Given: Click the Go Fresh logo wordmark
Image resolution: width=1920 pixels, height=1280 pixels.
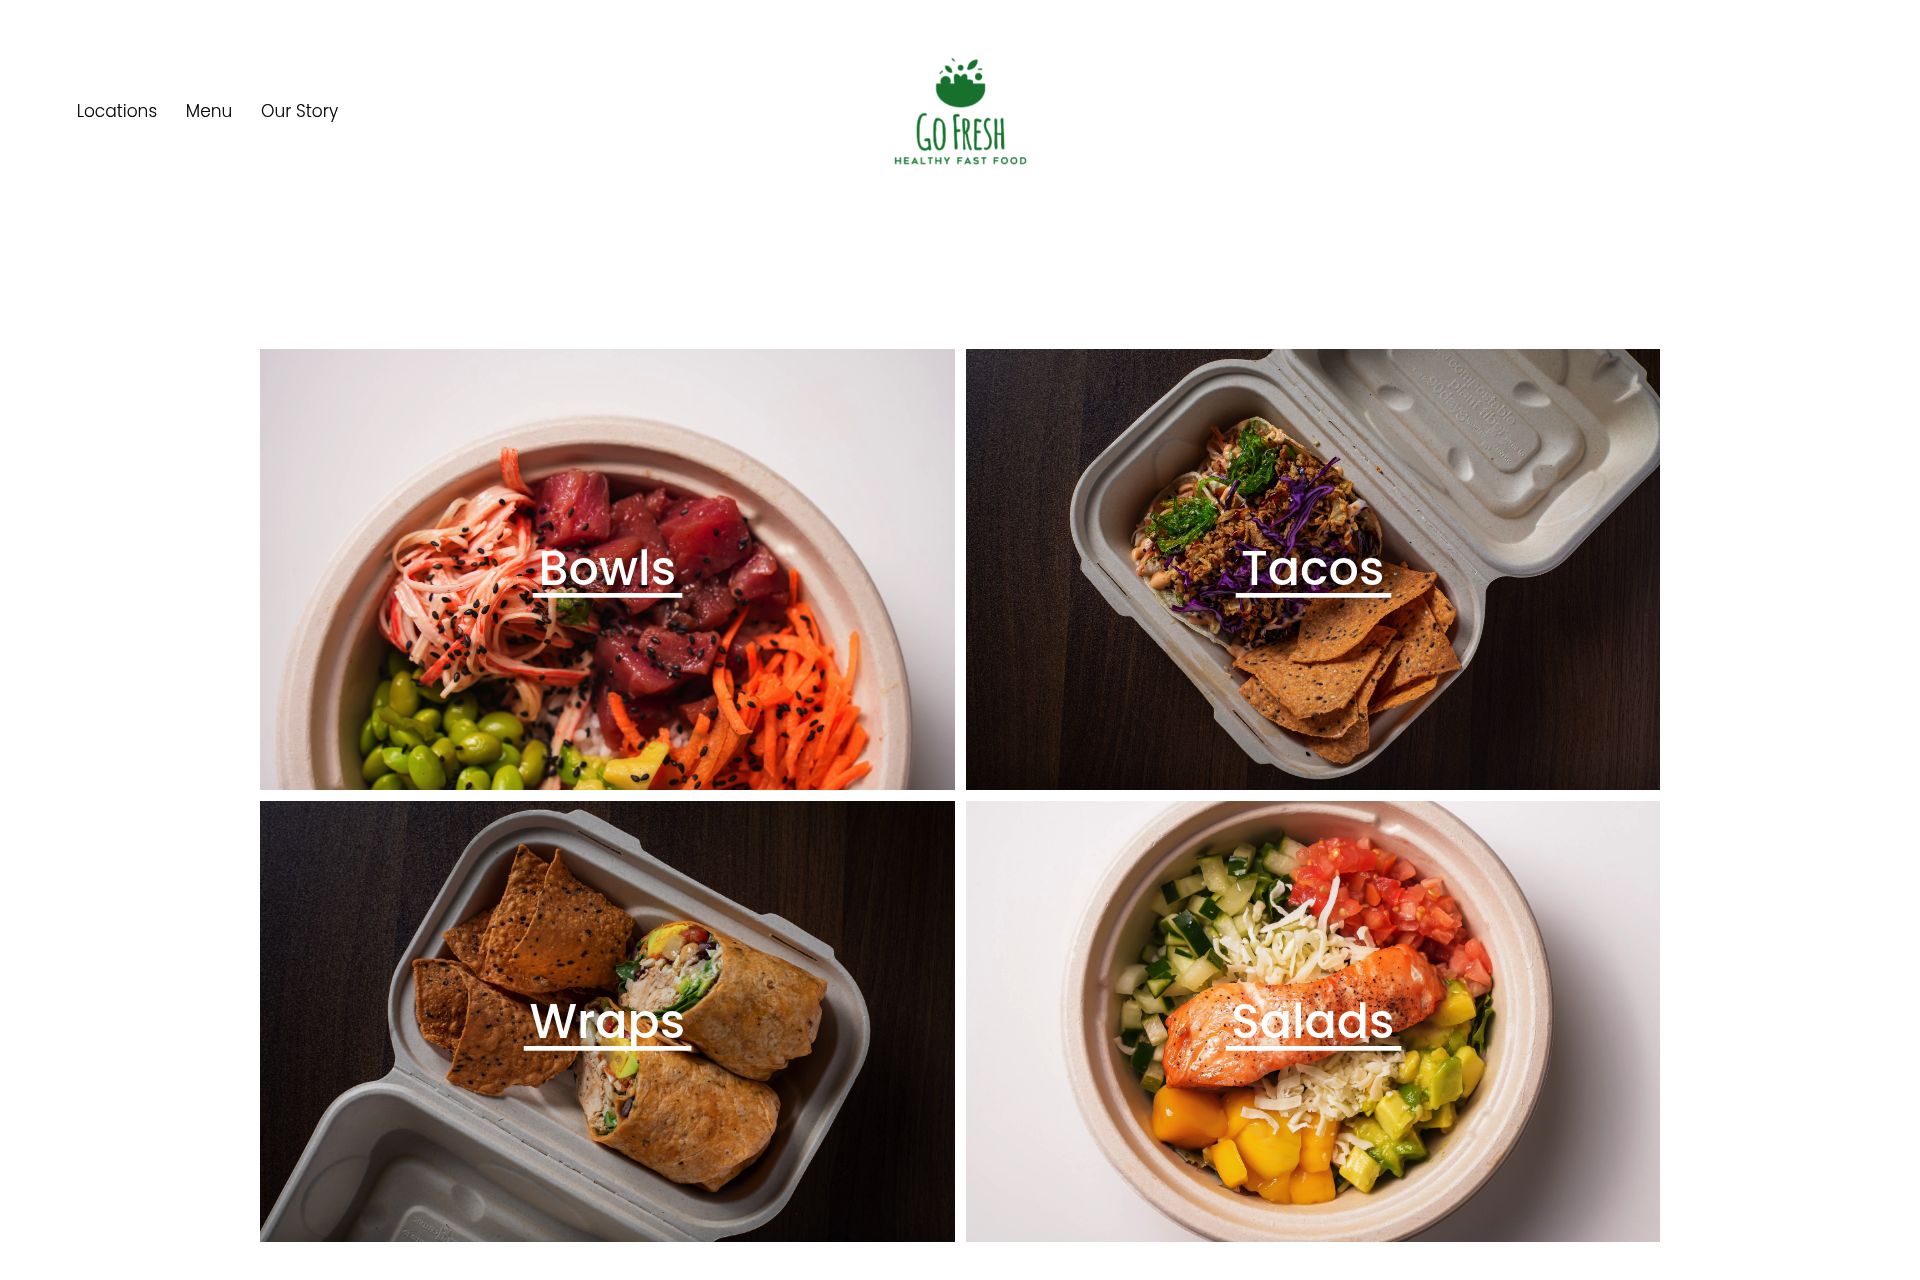Looking at the screenshot, I should click(960, 132).
